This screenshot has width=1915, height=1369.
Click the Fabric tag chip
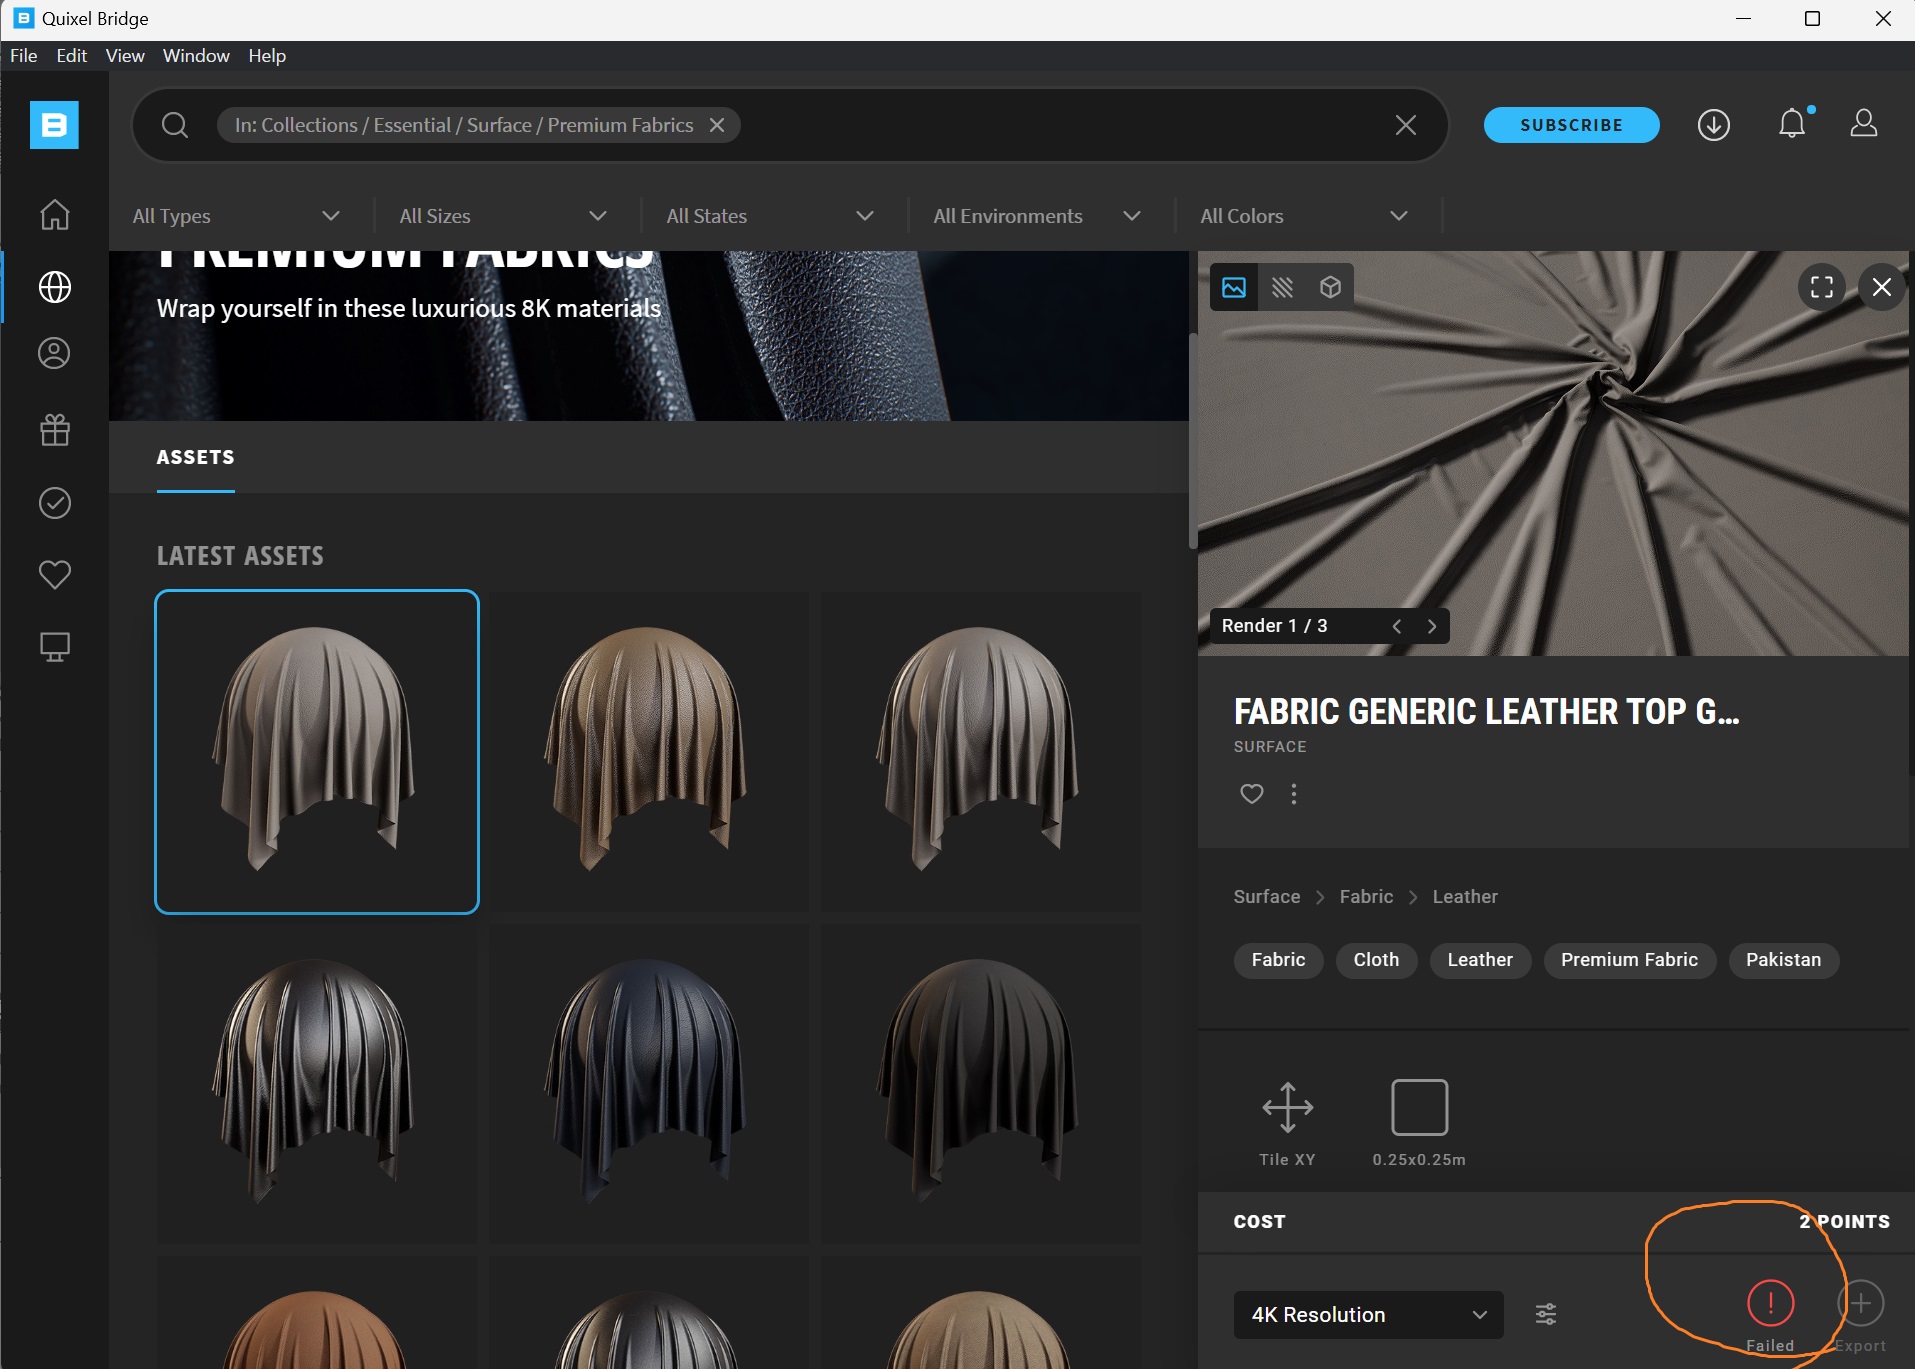pos(1278,960)
